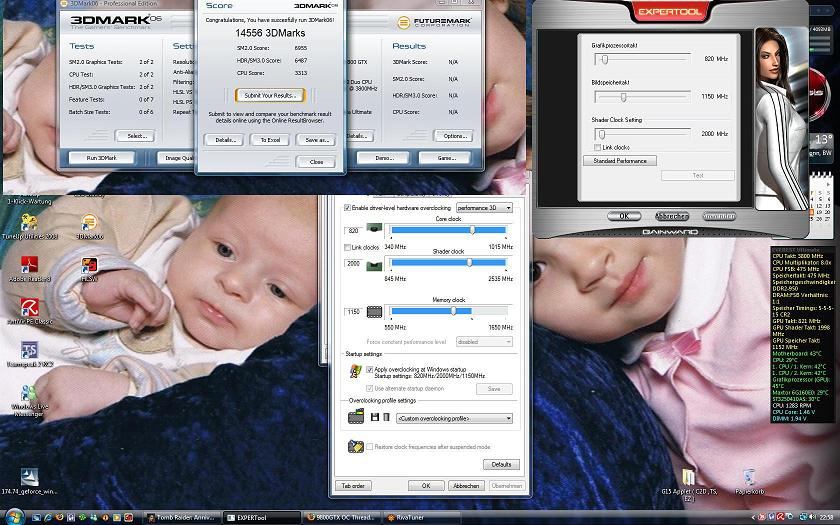The width and height of the screenshot is (840, 525).
Task: Click OK button in ExperTool
Action: click(x=624, y=216)
